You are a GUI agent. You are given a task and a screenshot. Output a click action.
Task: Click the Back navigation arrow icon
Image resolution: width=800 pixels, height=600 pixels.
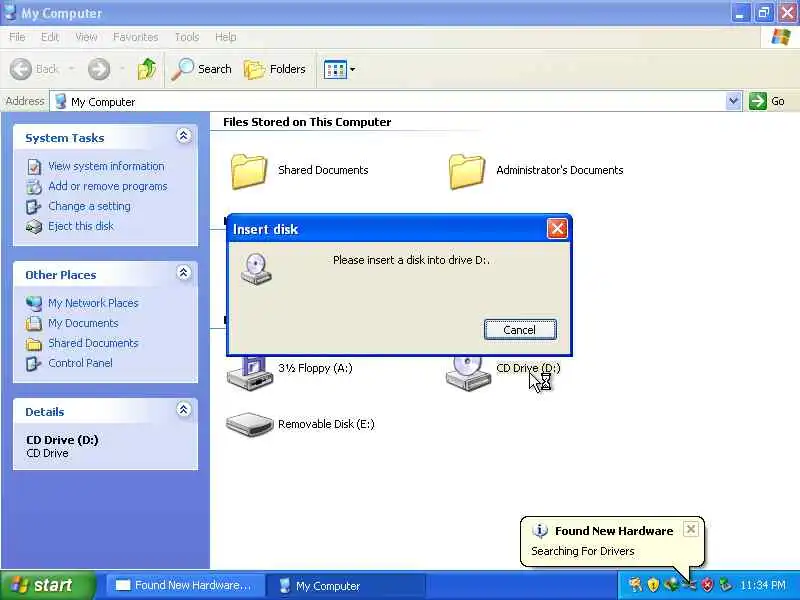[x=21, y=69]
